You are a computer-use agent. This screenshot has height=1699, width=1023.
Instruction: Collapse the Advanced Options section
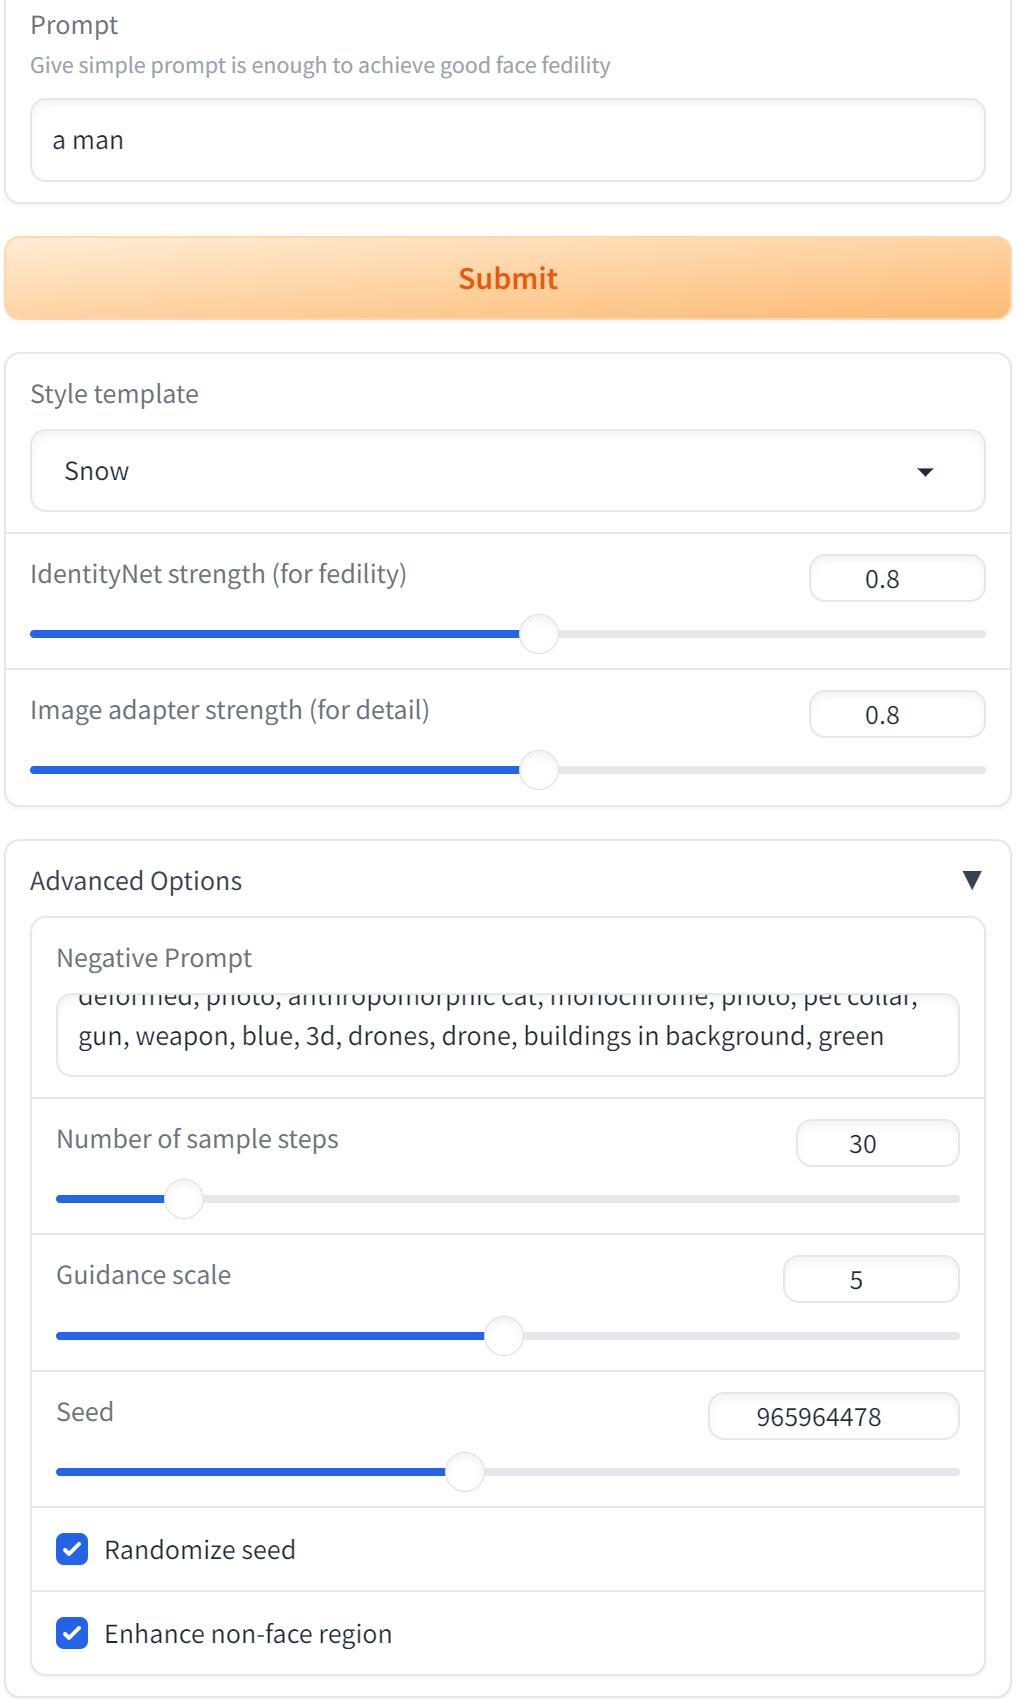pyautogui.click(x=508, y=880)
